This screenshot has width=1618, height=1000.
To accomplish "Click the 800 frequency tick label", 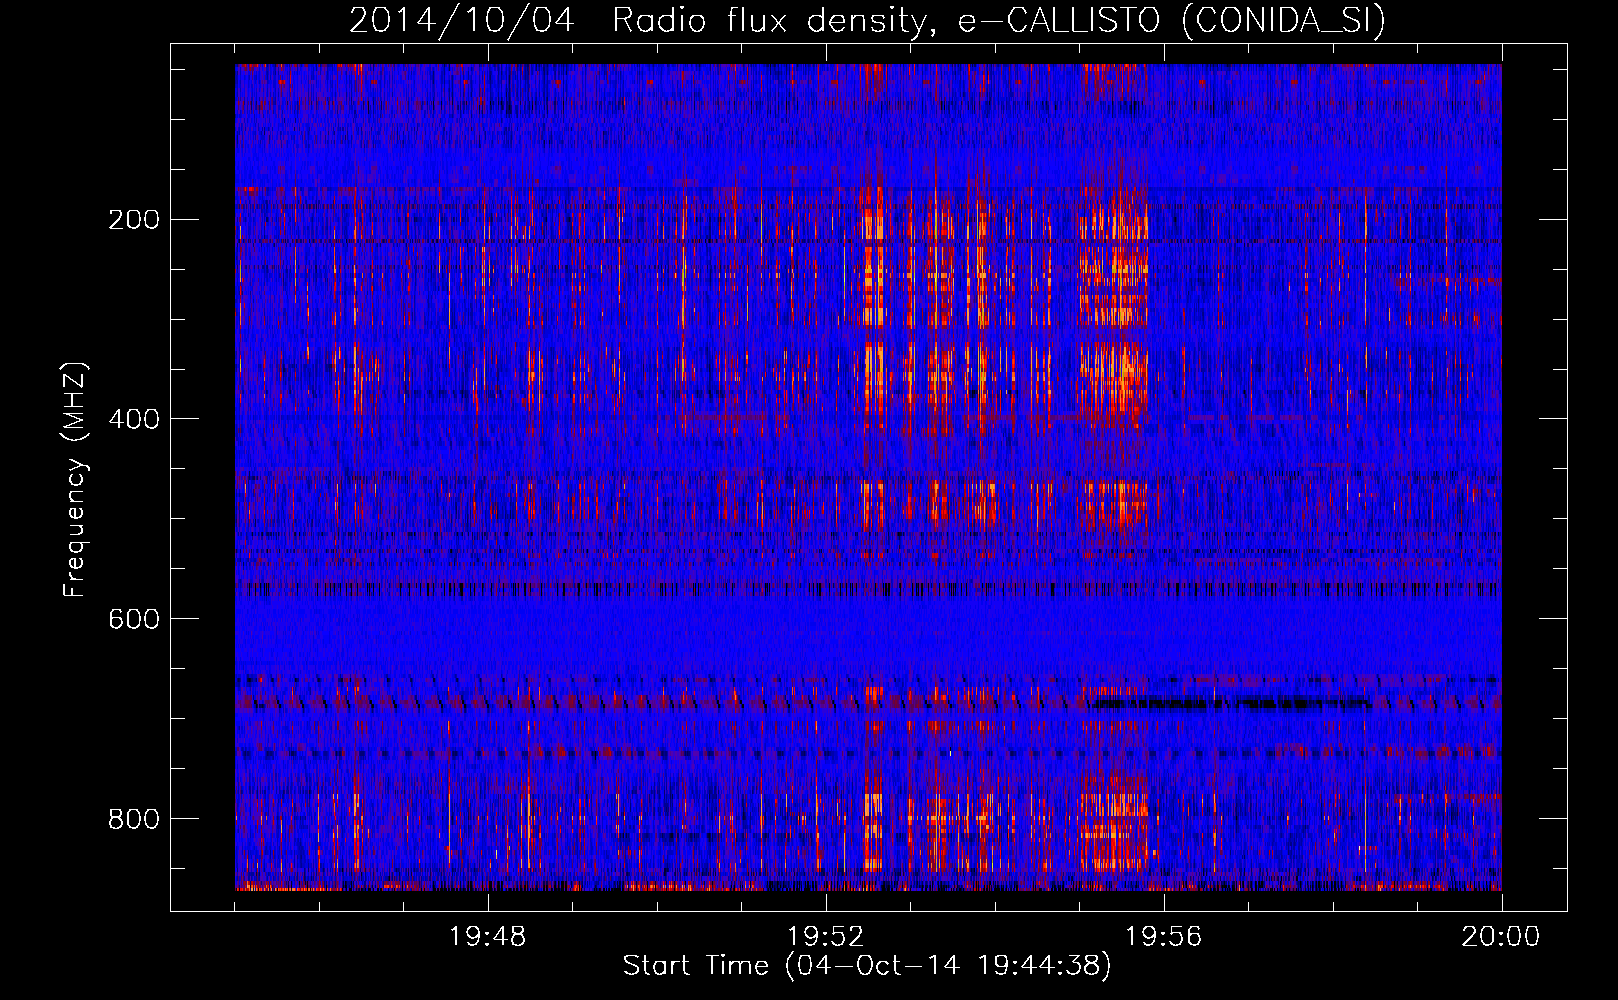I will click(133, 819).
